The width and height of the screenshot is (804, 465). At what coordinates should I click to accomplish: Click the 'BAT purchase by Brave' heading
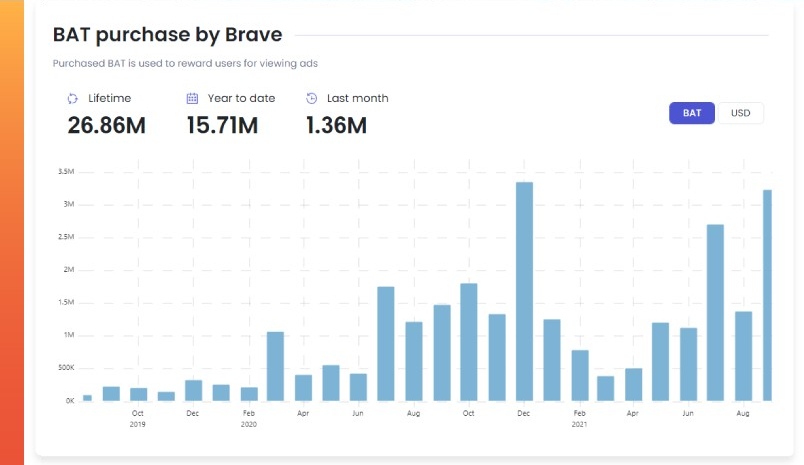coord(168,34)
